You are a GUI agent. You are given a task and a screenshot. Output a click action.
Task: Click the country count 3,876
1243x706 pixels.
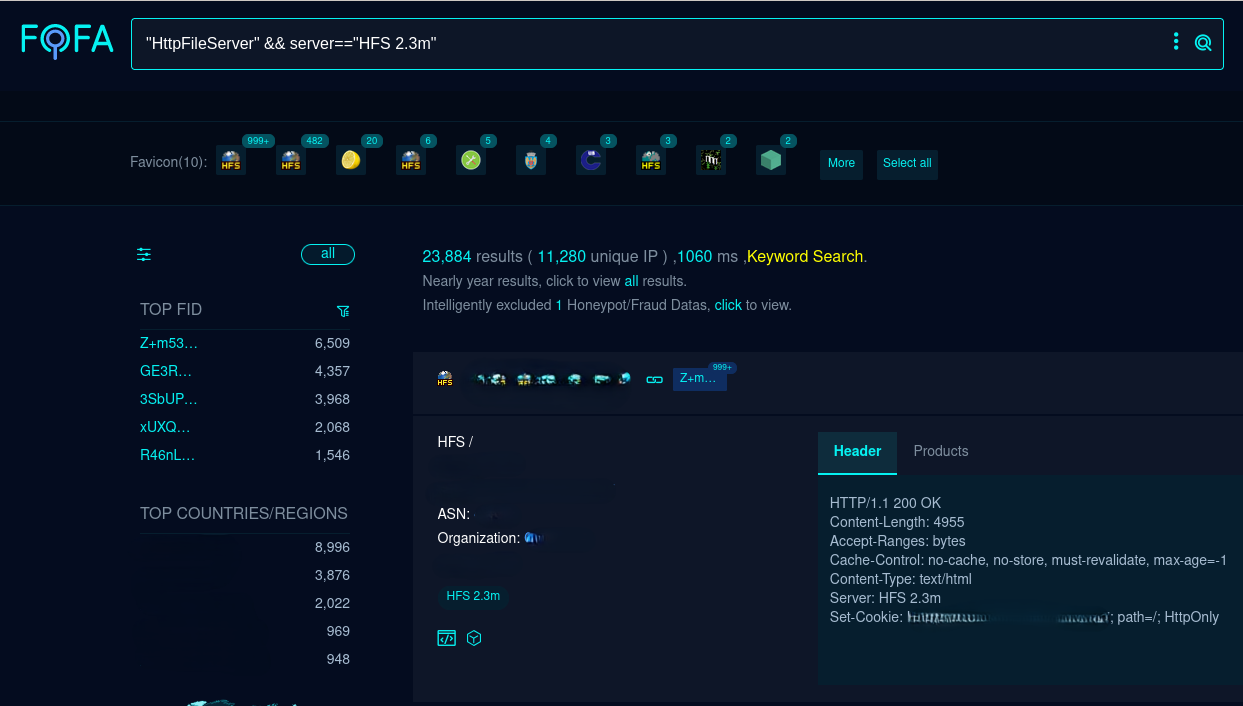pos(332,575)
